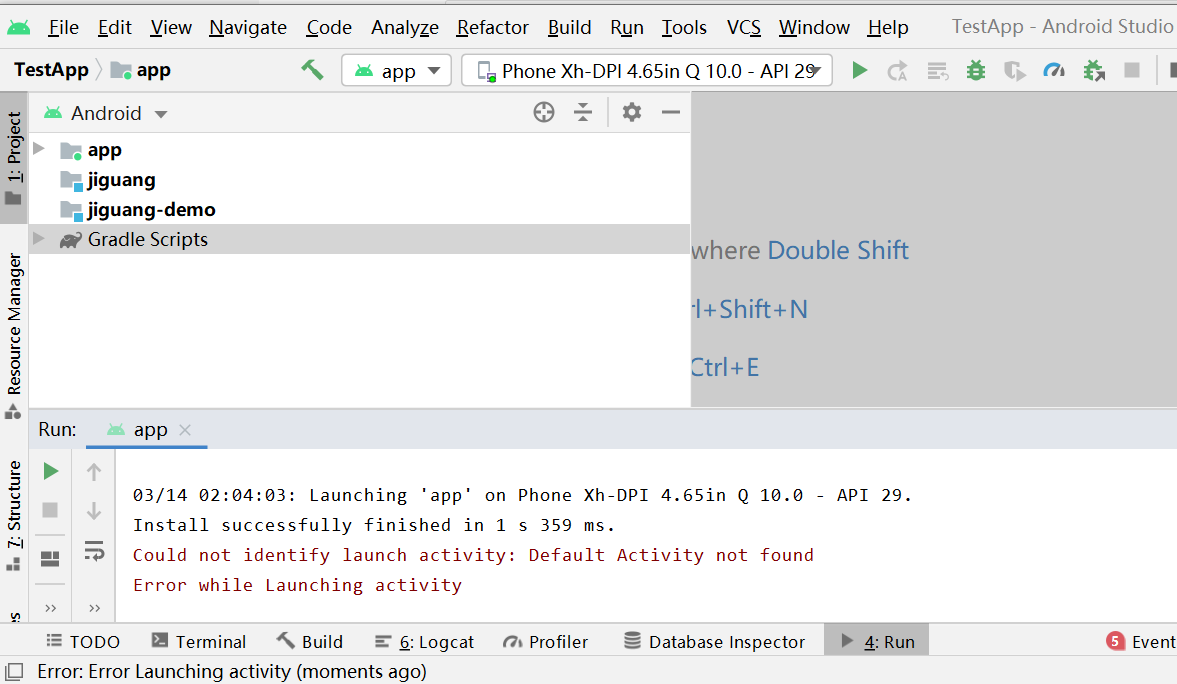Open the app run configuration dropdown
The height and width of the screenshot is (684, 1177).
tap(397, 71)
